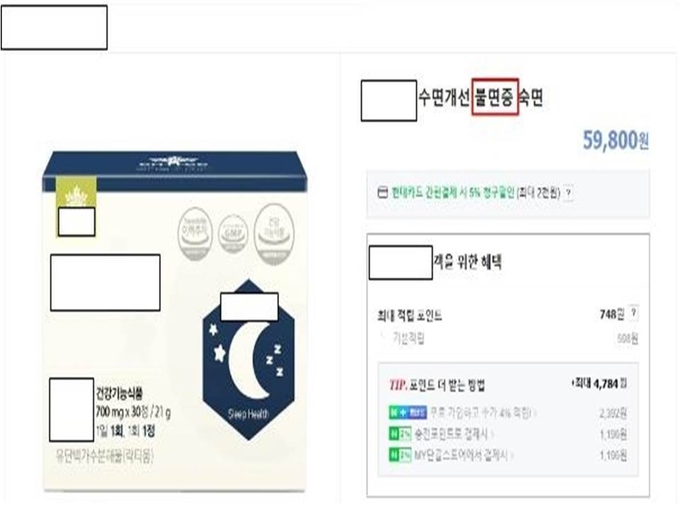The image size is (680, 510).
Task: Click the 59,800원 price
Action: pyautogui.click(x=615, y=140)
